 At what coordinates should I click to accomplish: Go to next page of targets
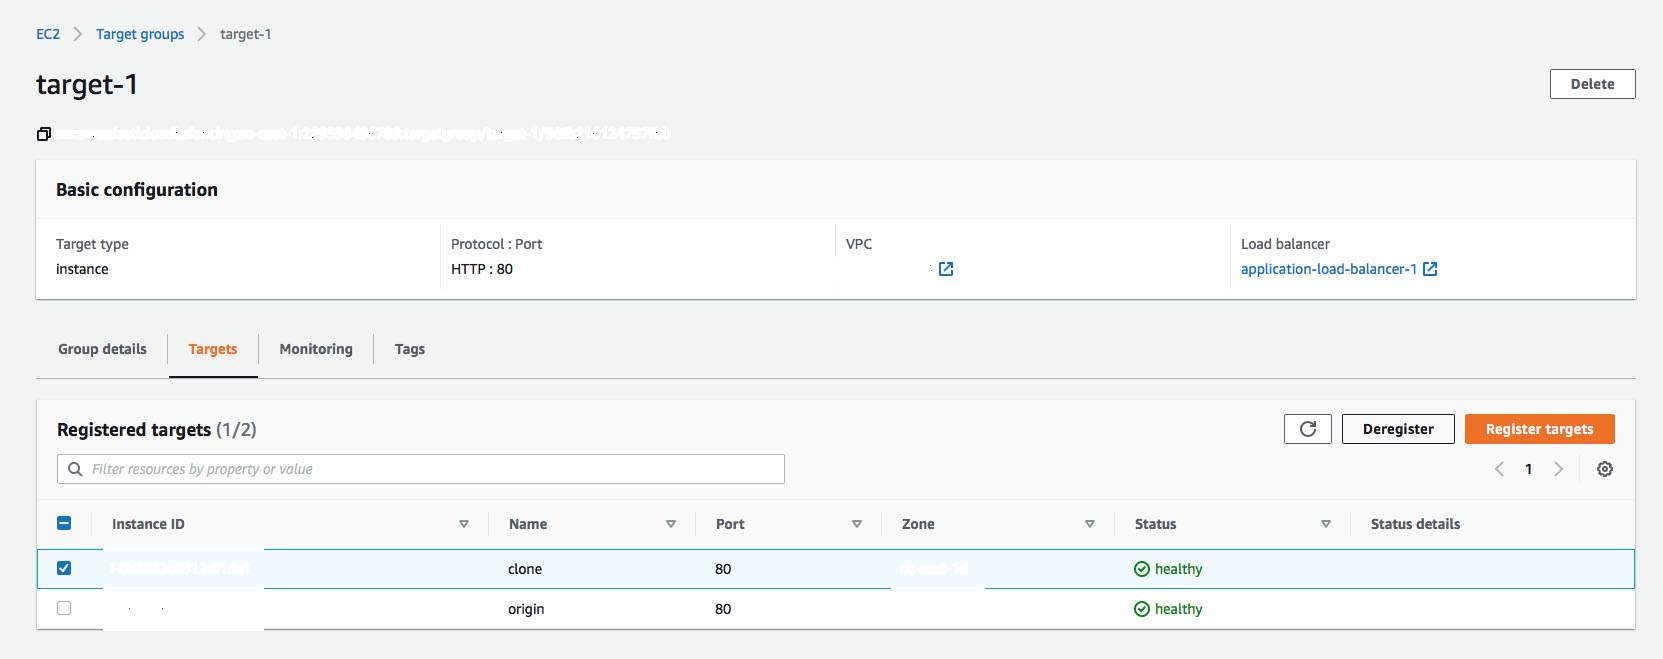[1558, 469]
